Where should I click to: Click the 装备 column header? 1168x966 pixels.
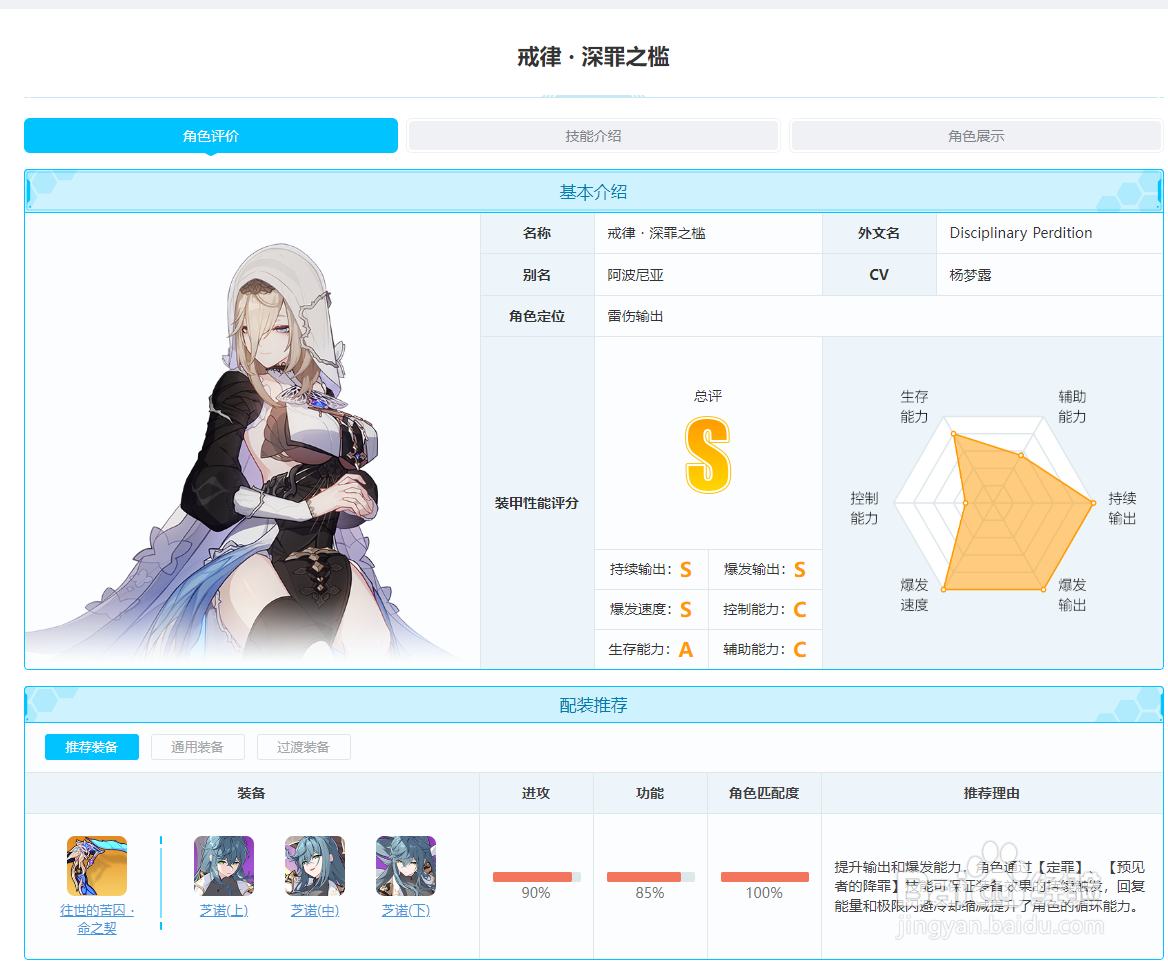pos(252,793)
